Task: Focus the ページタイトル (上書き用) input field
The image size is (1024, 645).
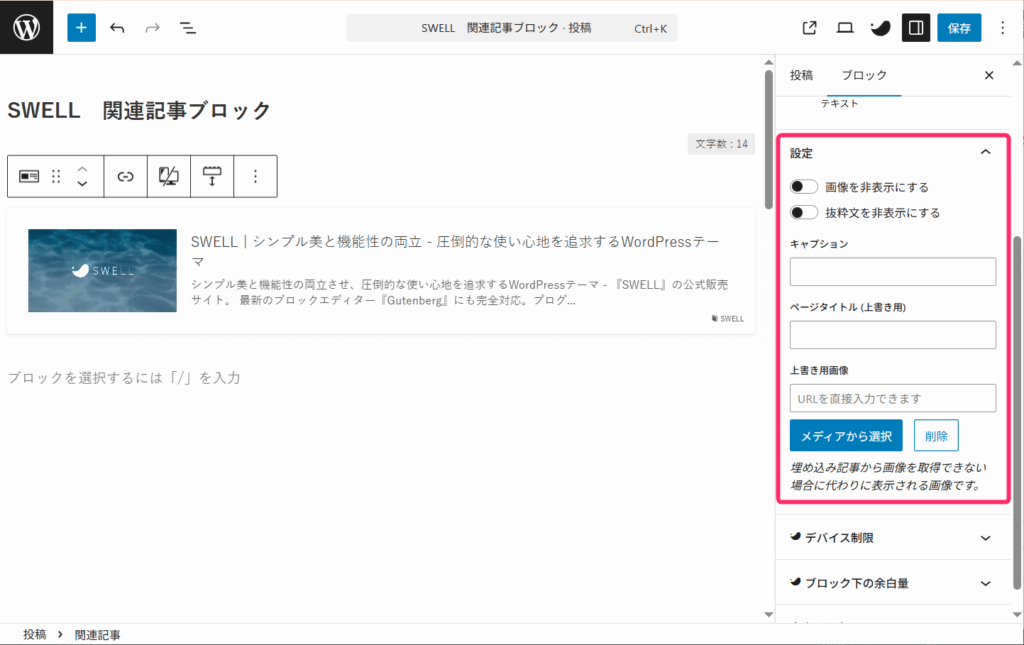Action: (x=893, y=335)
